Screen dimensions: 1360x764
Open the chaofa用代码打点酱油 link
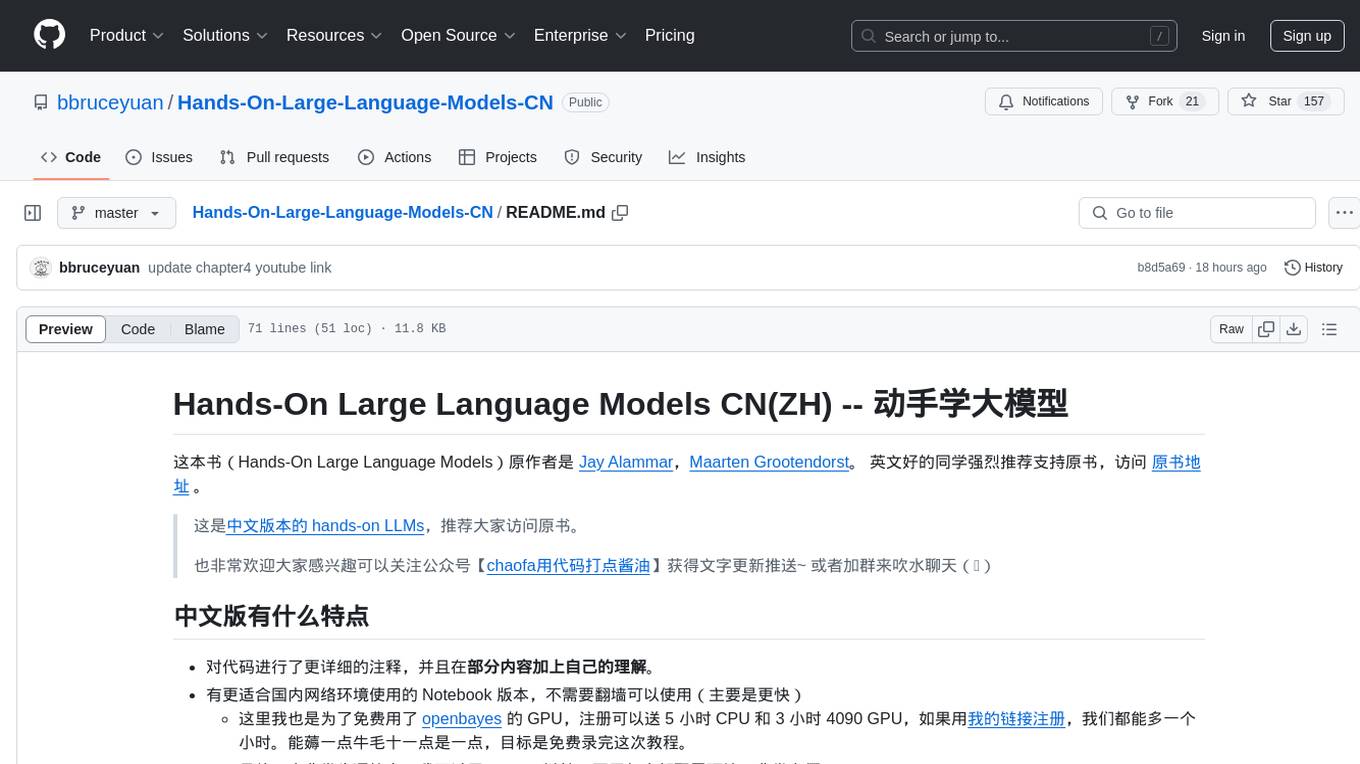[x=568, y=565]
